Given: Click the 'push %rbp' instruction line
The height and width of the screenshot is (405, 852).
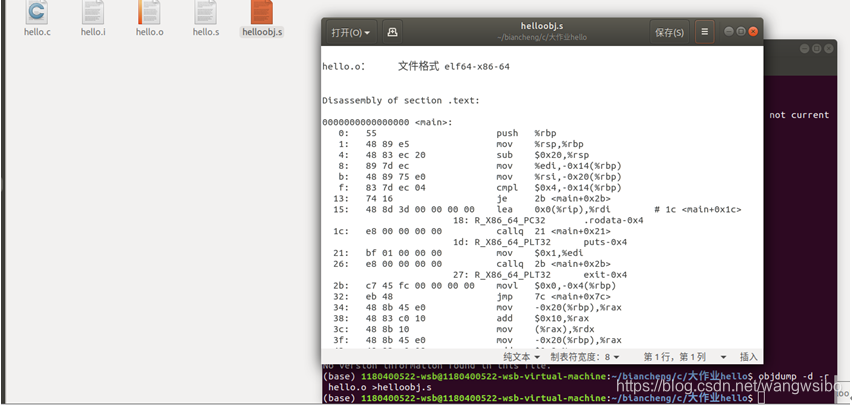Looking at the screenshot, I should (447, 133).
